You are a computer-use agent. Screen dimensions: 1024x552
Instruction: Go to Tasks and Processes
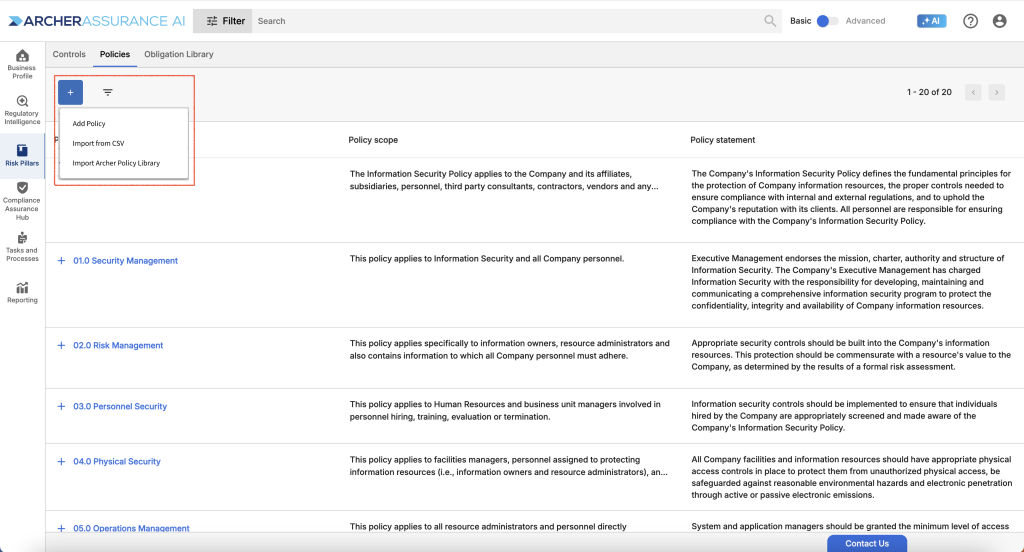coord(22,246)
